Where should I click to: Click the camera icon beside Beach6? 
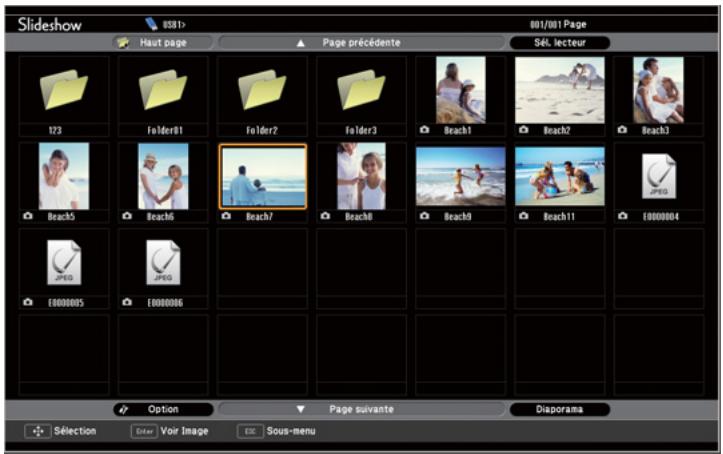pyautogui.click(x=127, y=216)
